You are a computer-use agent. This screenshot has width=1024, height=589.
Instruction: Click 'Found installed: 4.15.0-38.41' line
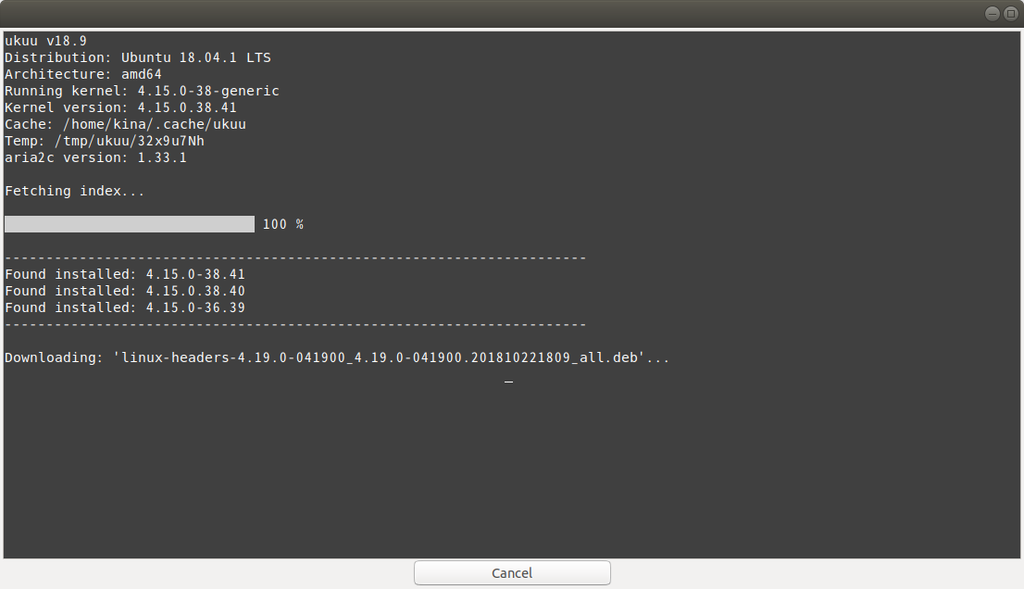(125, 274)
